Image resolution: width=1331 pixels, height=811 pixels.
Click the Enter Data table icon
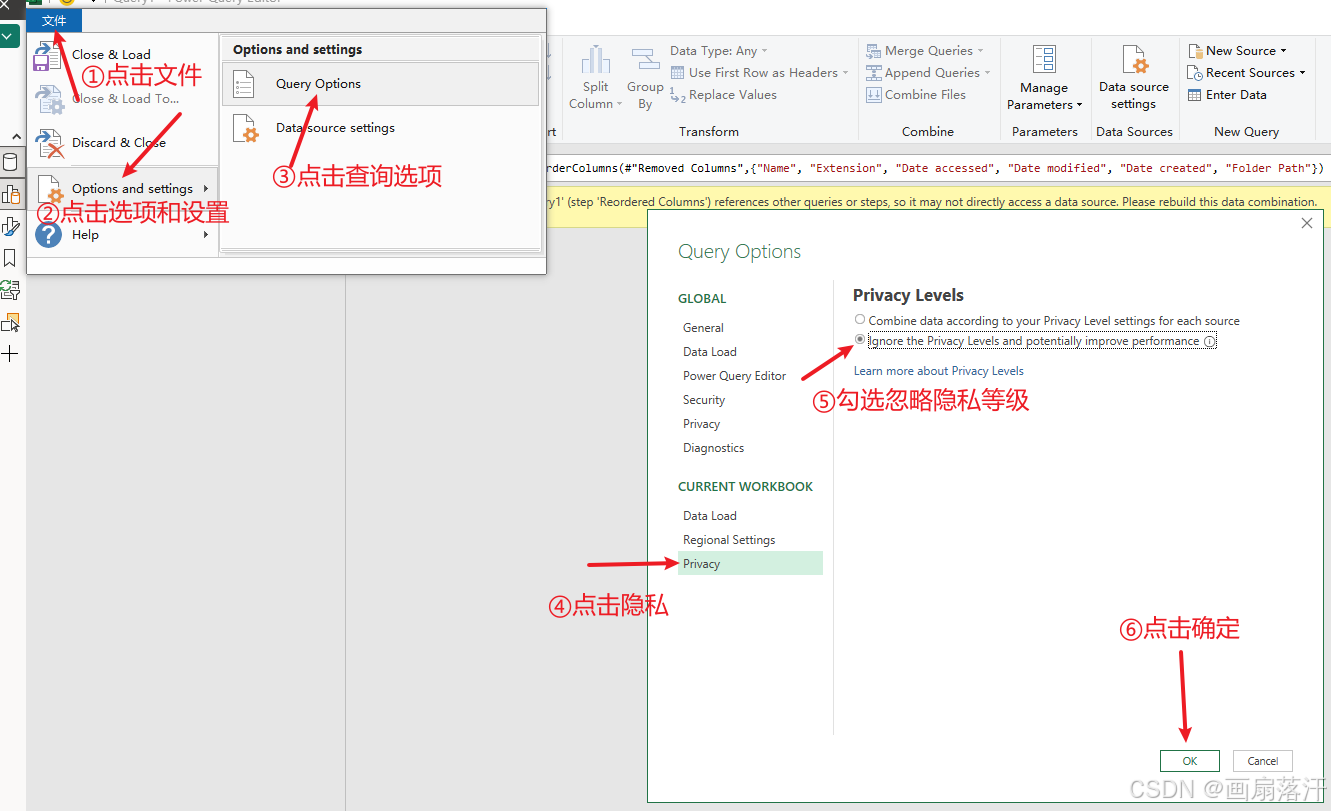click(1195, 95)
